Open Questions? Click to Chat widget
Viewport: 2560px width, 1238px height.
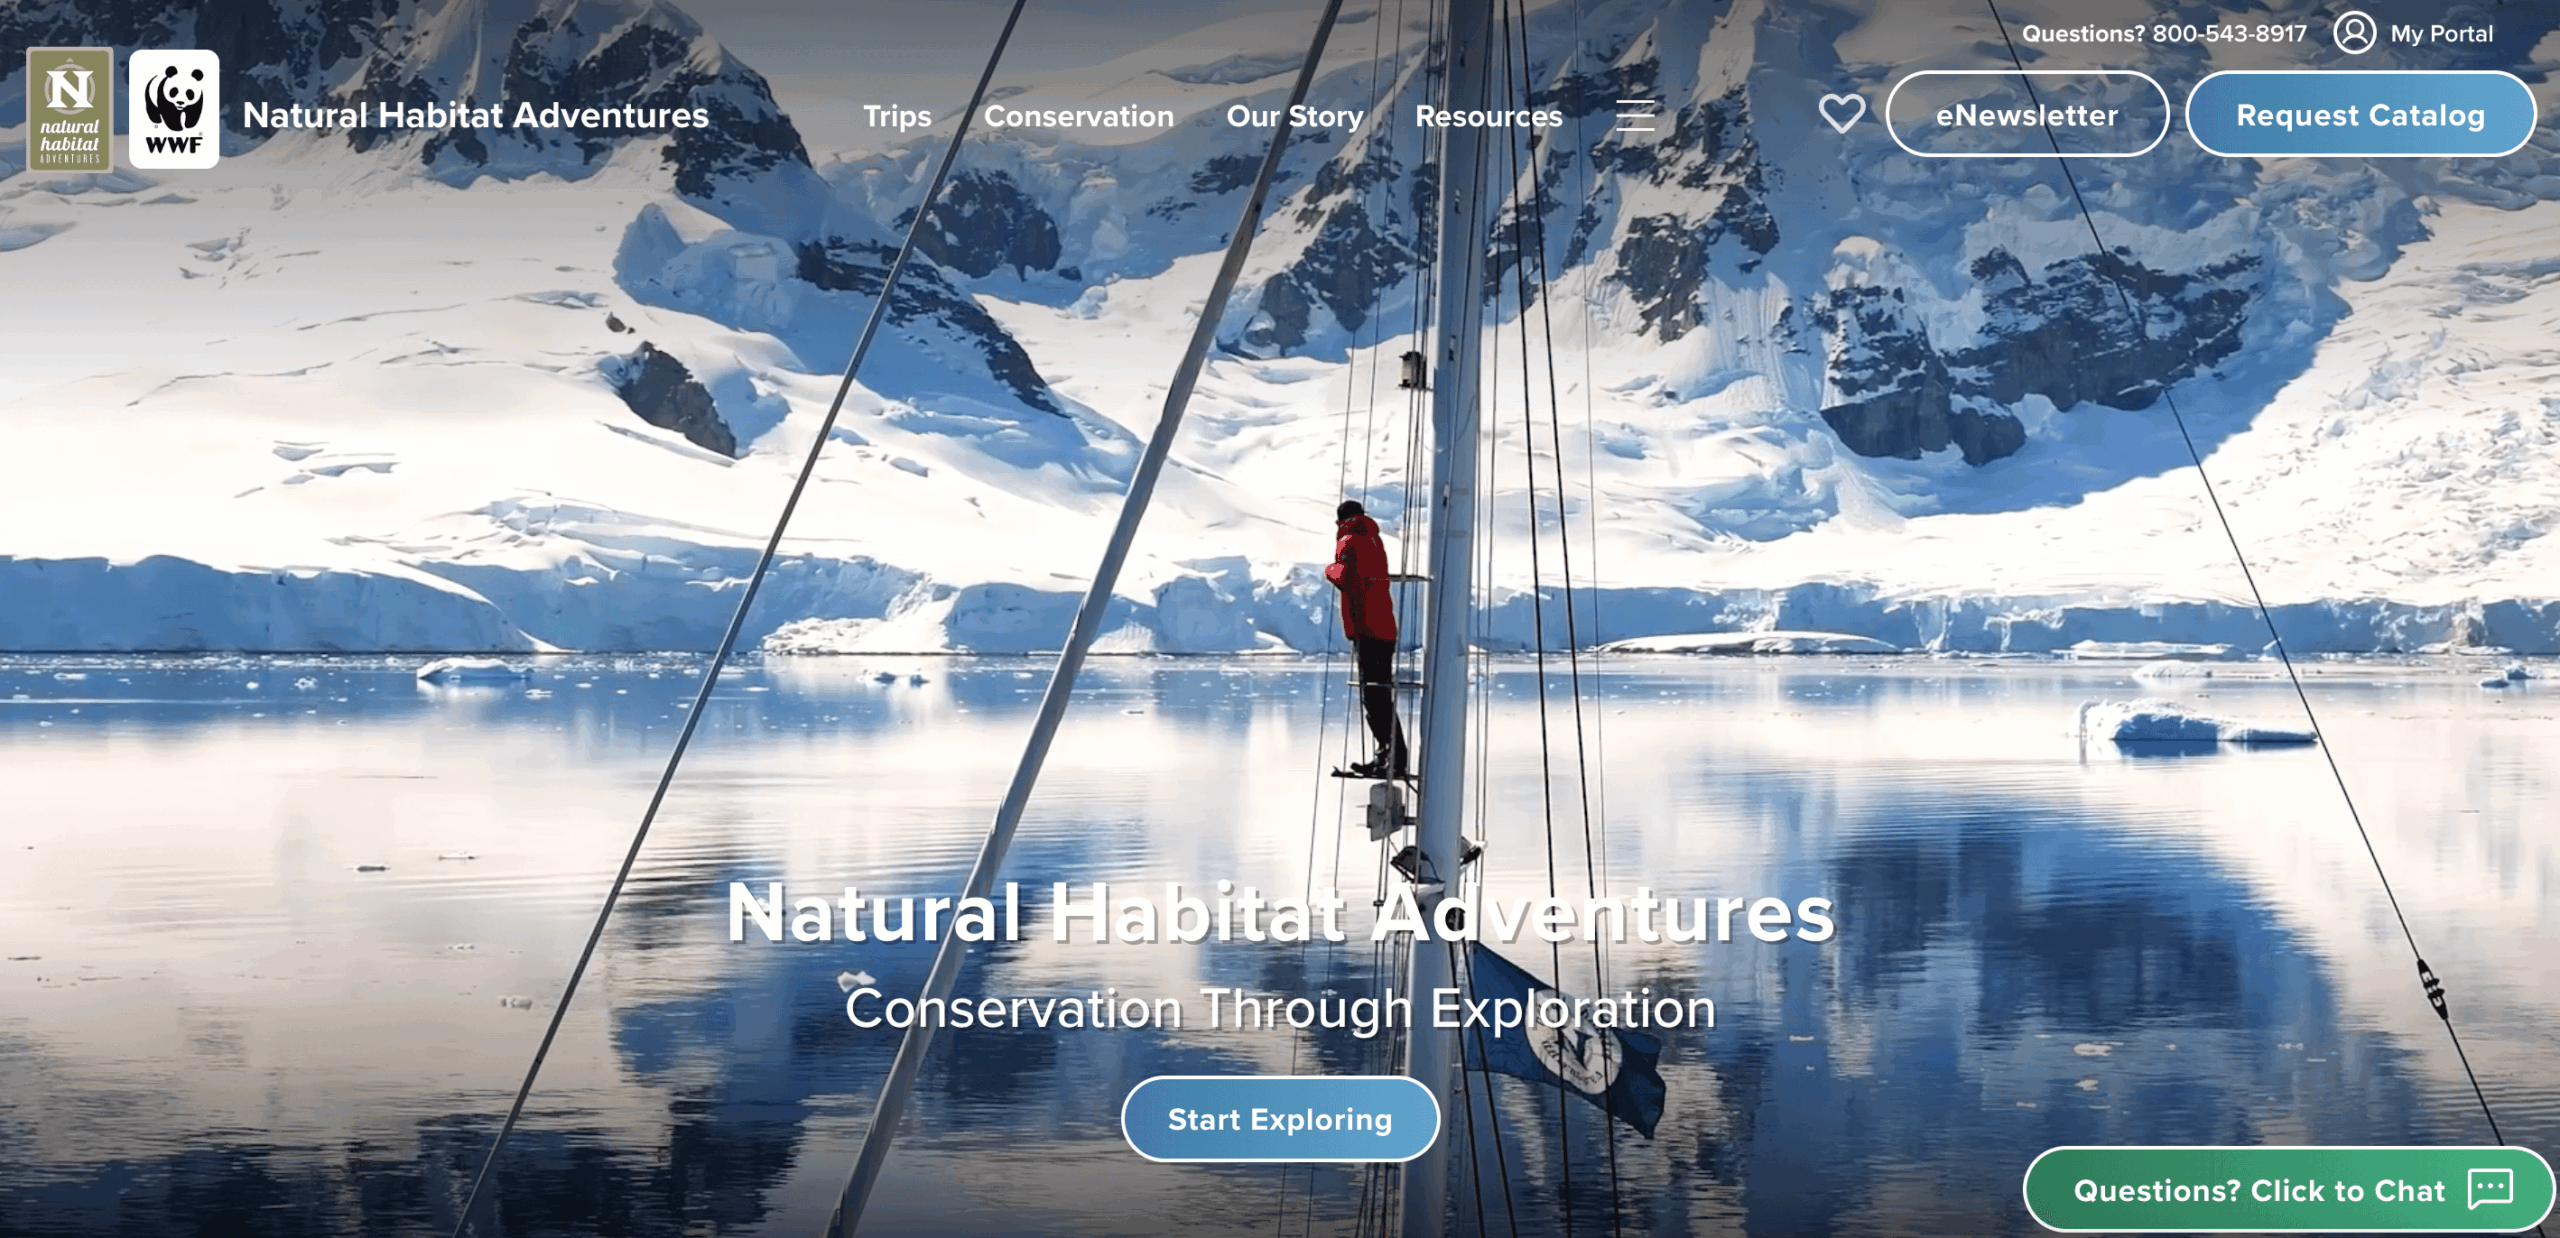coord(2288,1190)
